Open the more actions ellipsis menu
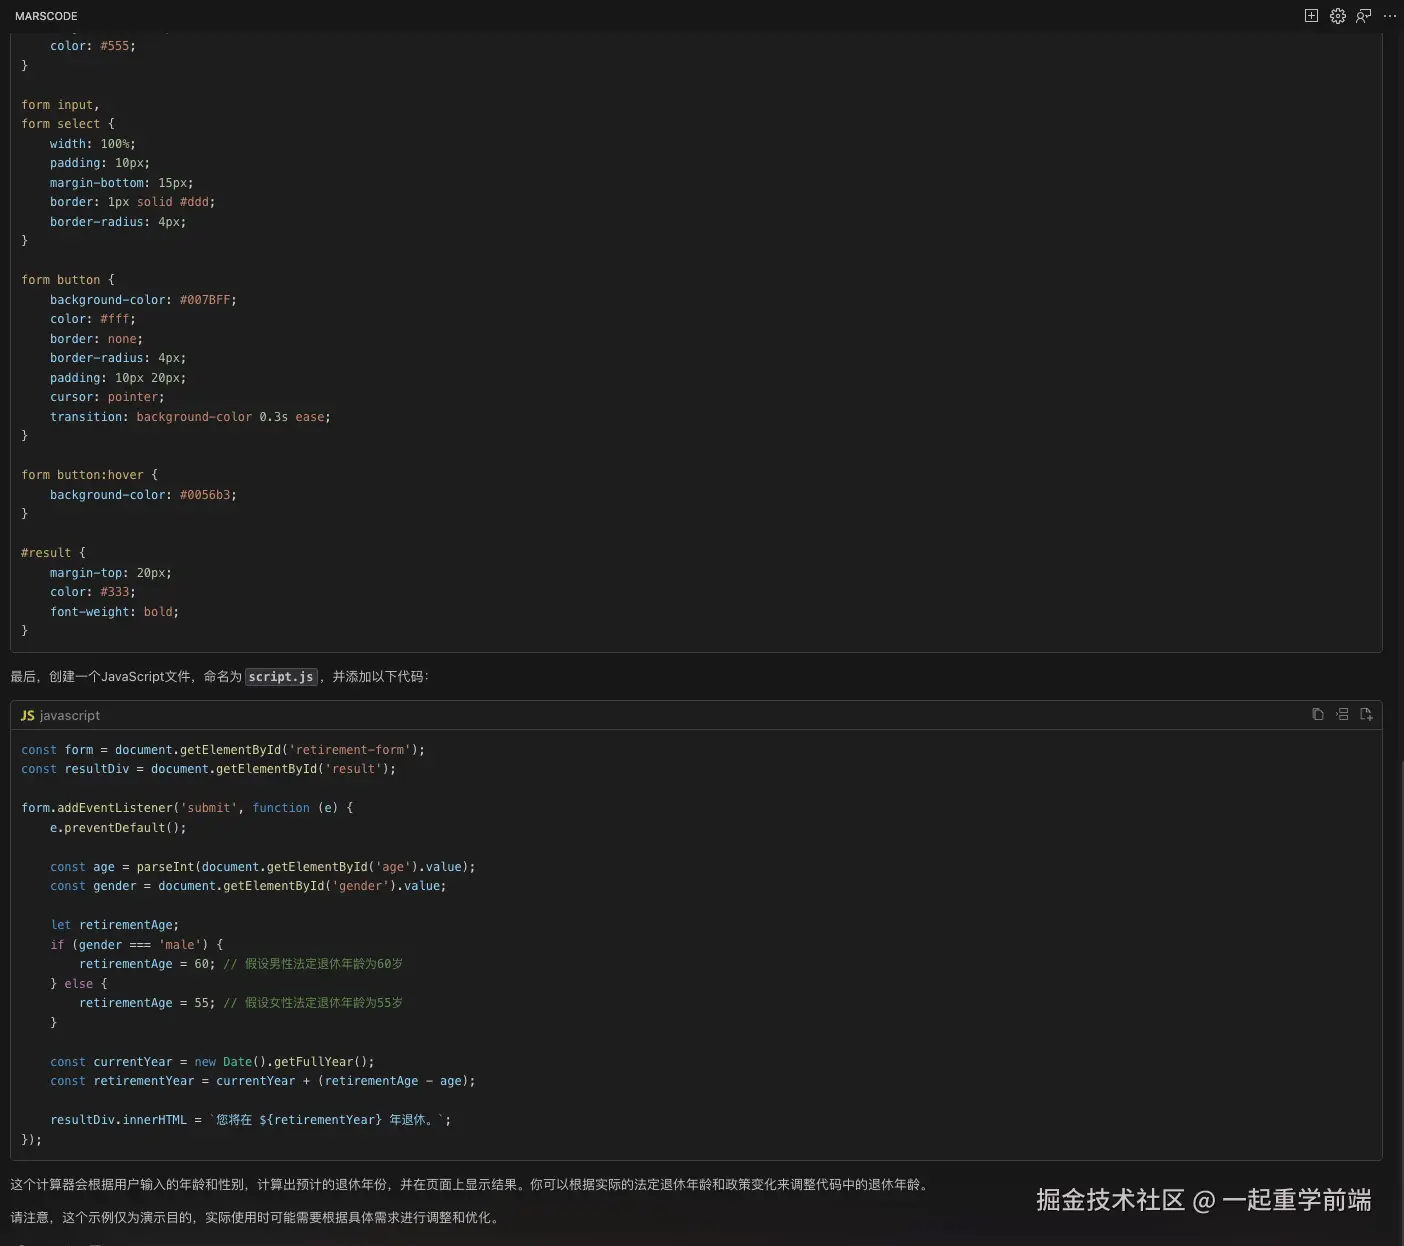 (1390, 16)
